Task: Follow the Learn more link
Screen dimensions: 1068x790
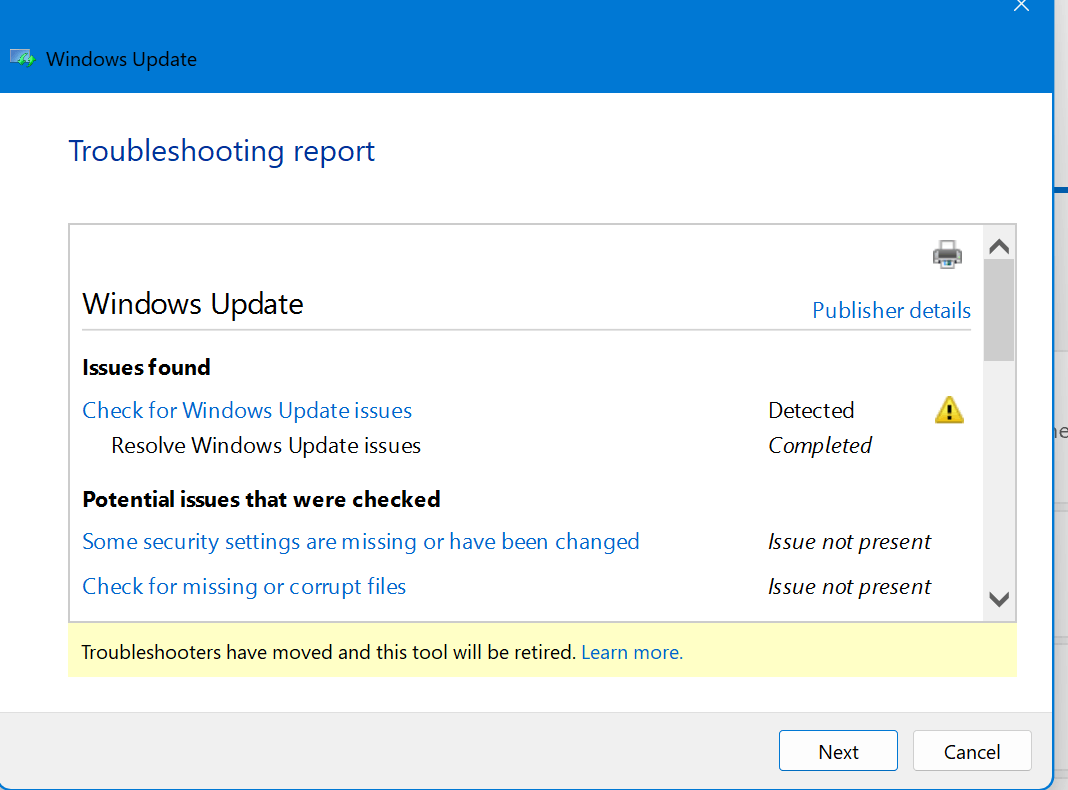Action: 631,652
